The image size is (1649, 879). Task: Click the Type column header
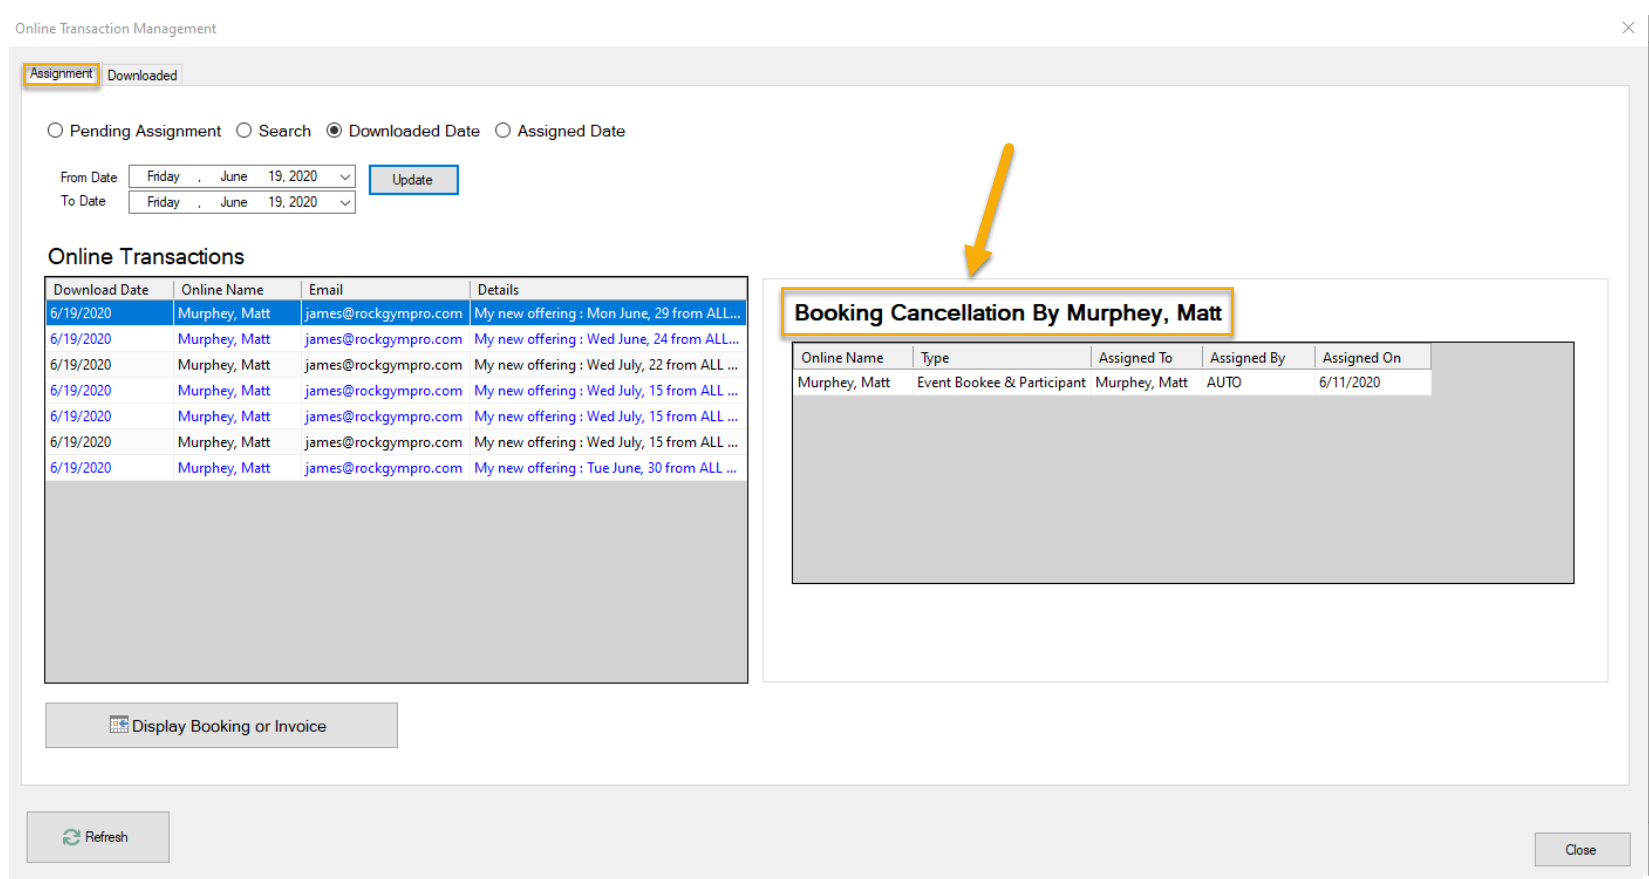point(1001,357)
